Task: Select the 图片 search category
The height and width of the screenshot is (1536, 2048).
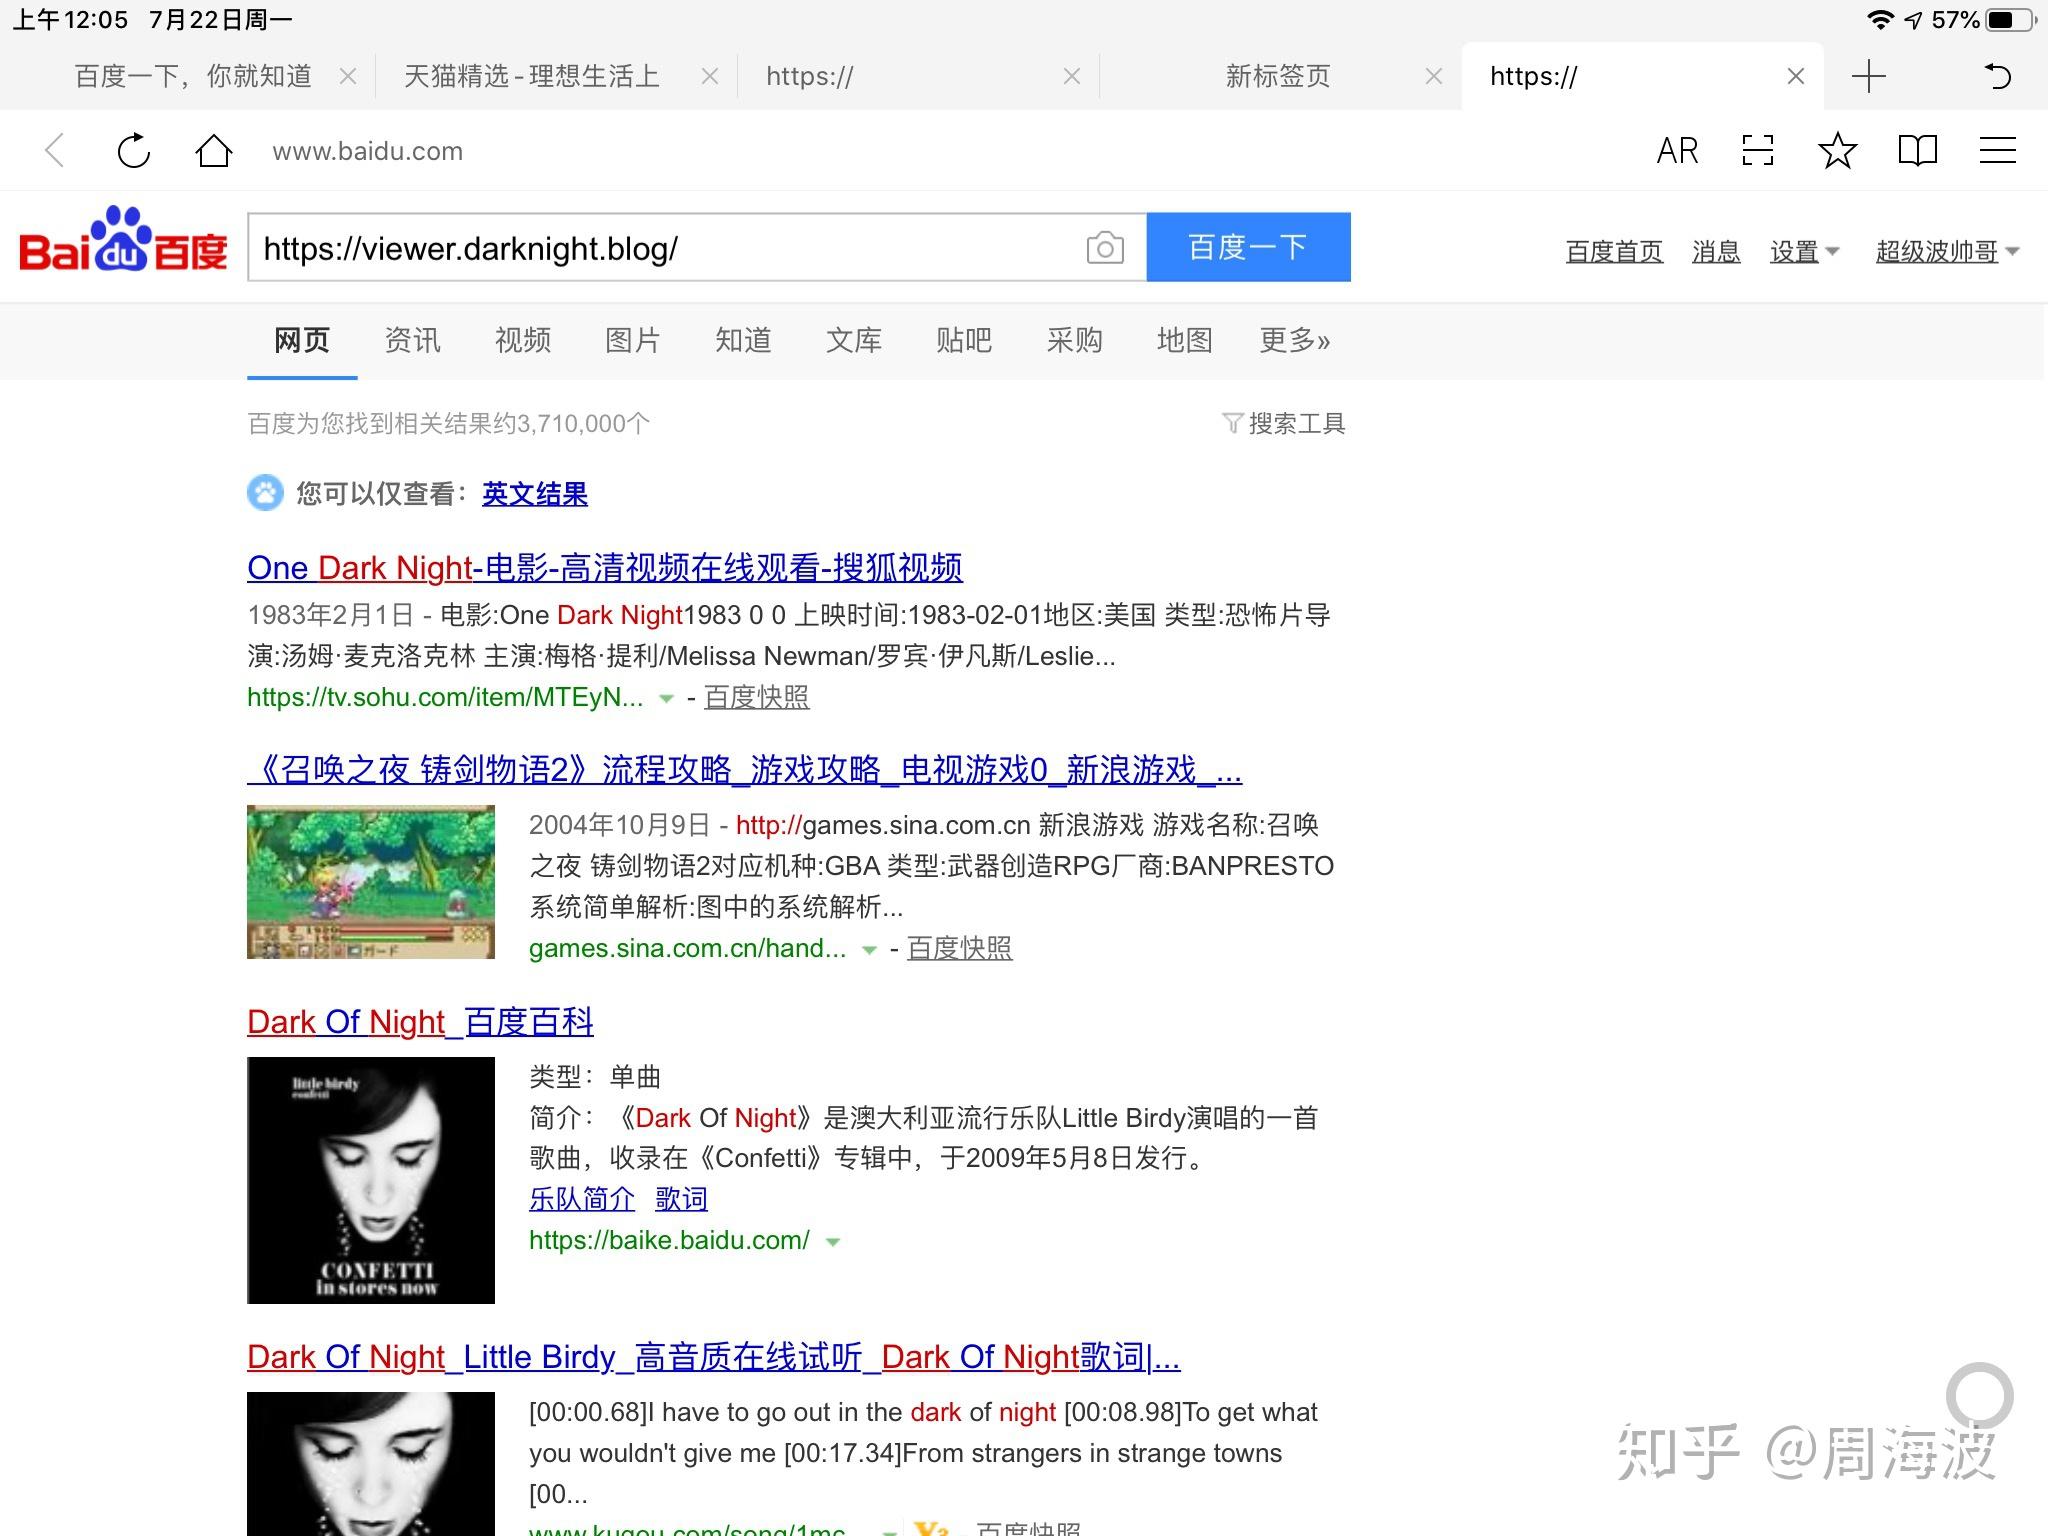Action: click(x=633, y=340)
